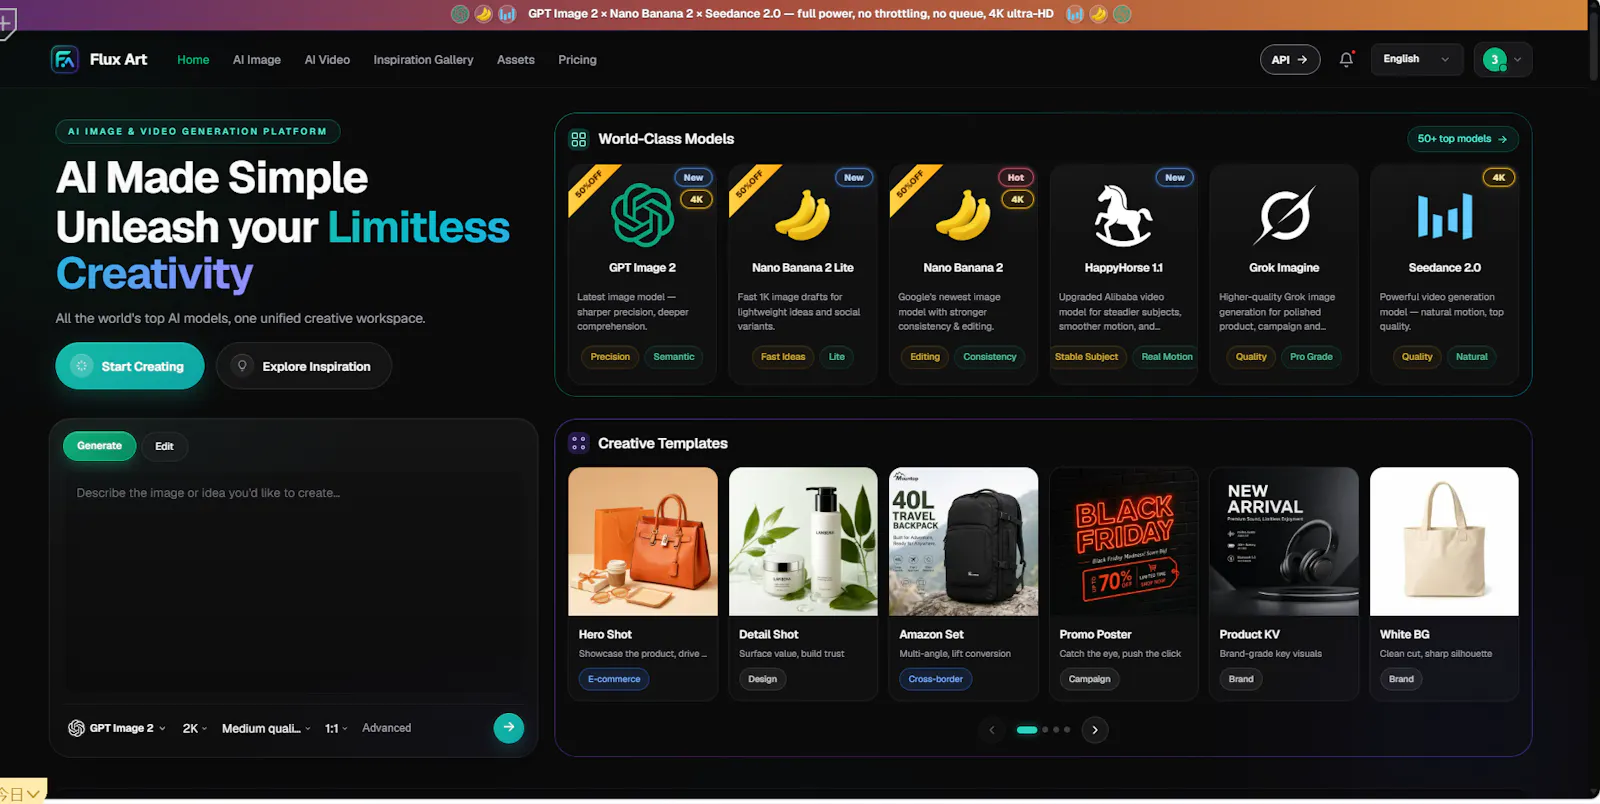Click the lightbulb icon in Explore Inspiration
The height and width of the screenshot is (804, 1600).
[242, 366]
